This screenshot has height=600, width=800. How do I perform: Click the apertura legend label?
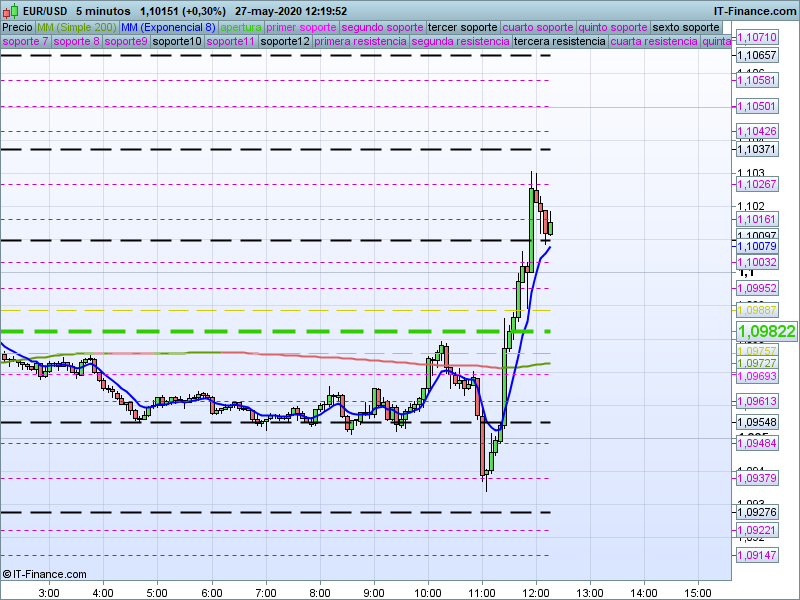click(x=241, y=27)
